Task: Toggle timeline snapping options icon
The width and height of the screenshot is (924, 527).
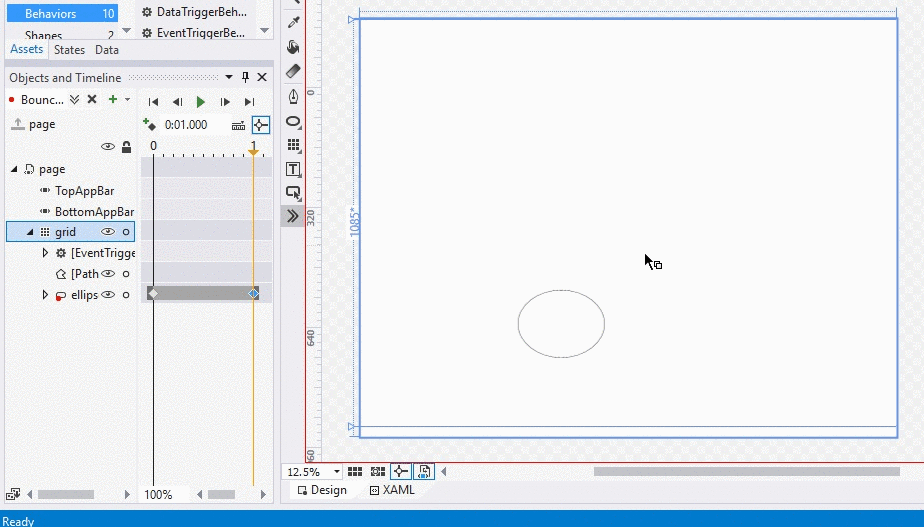Action: coord(238,125)
